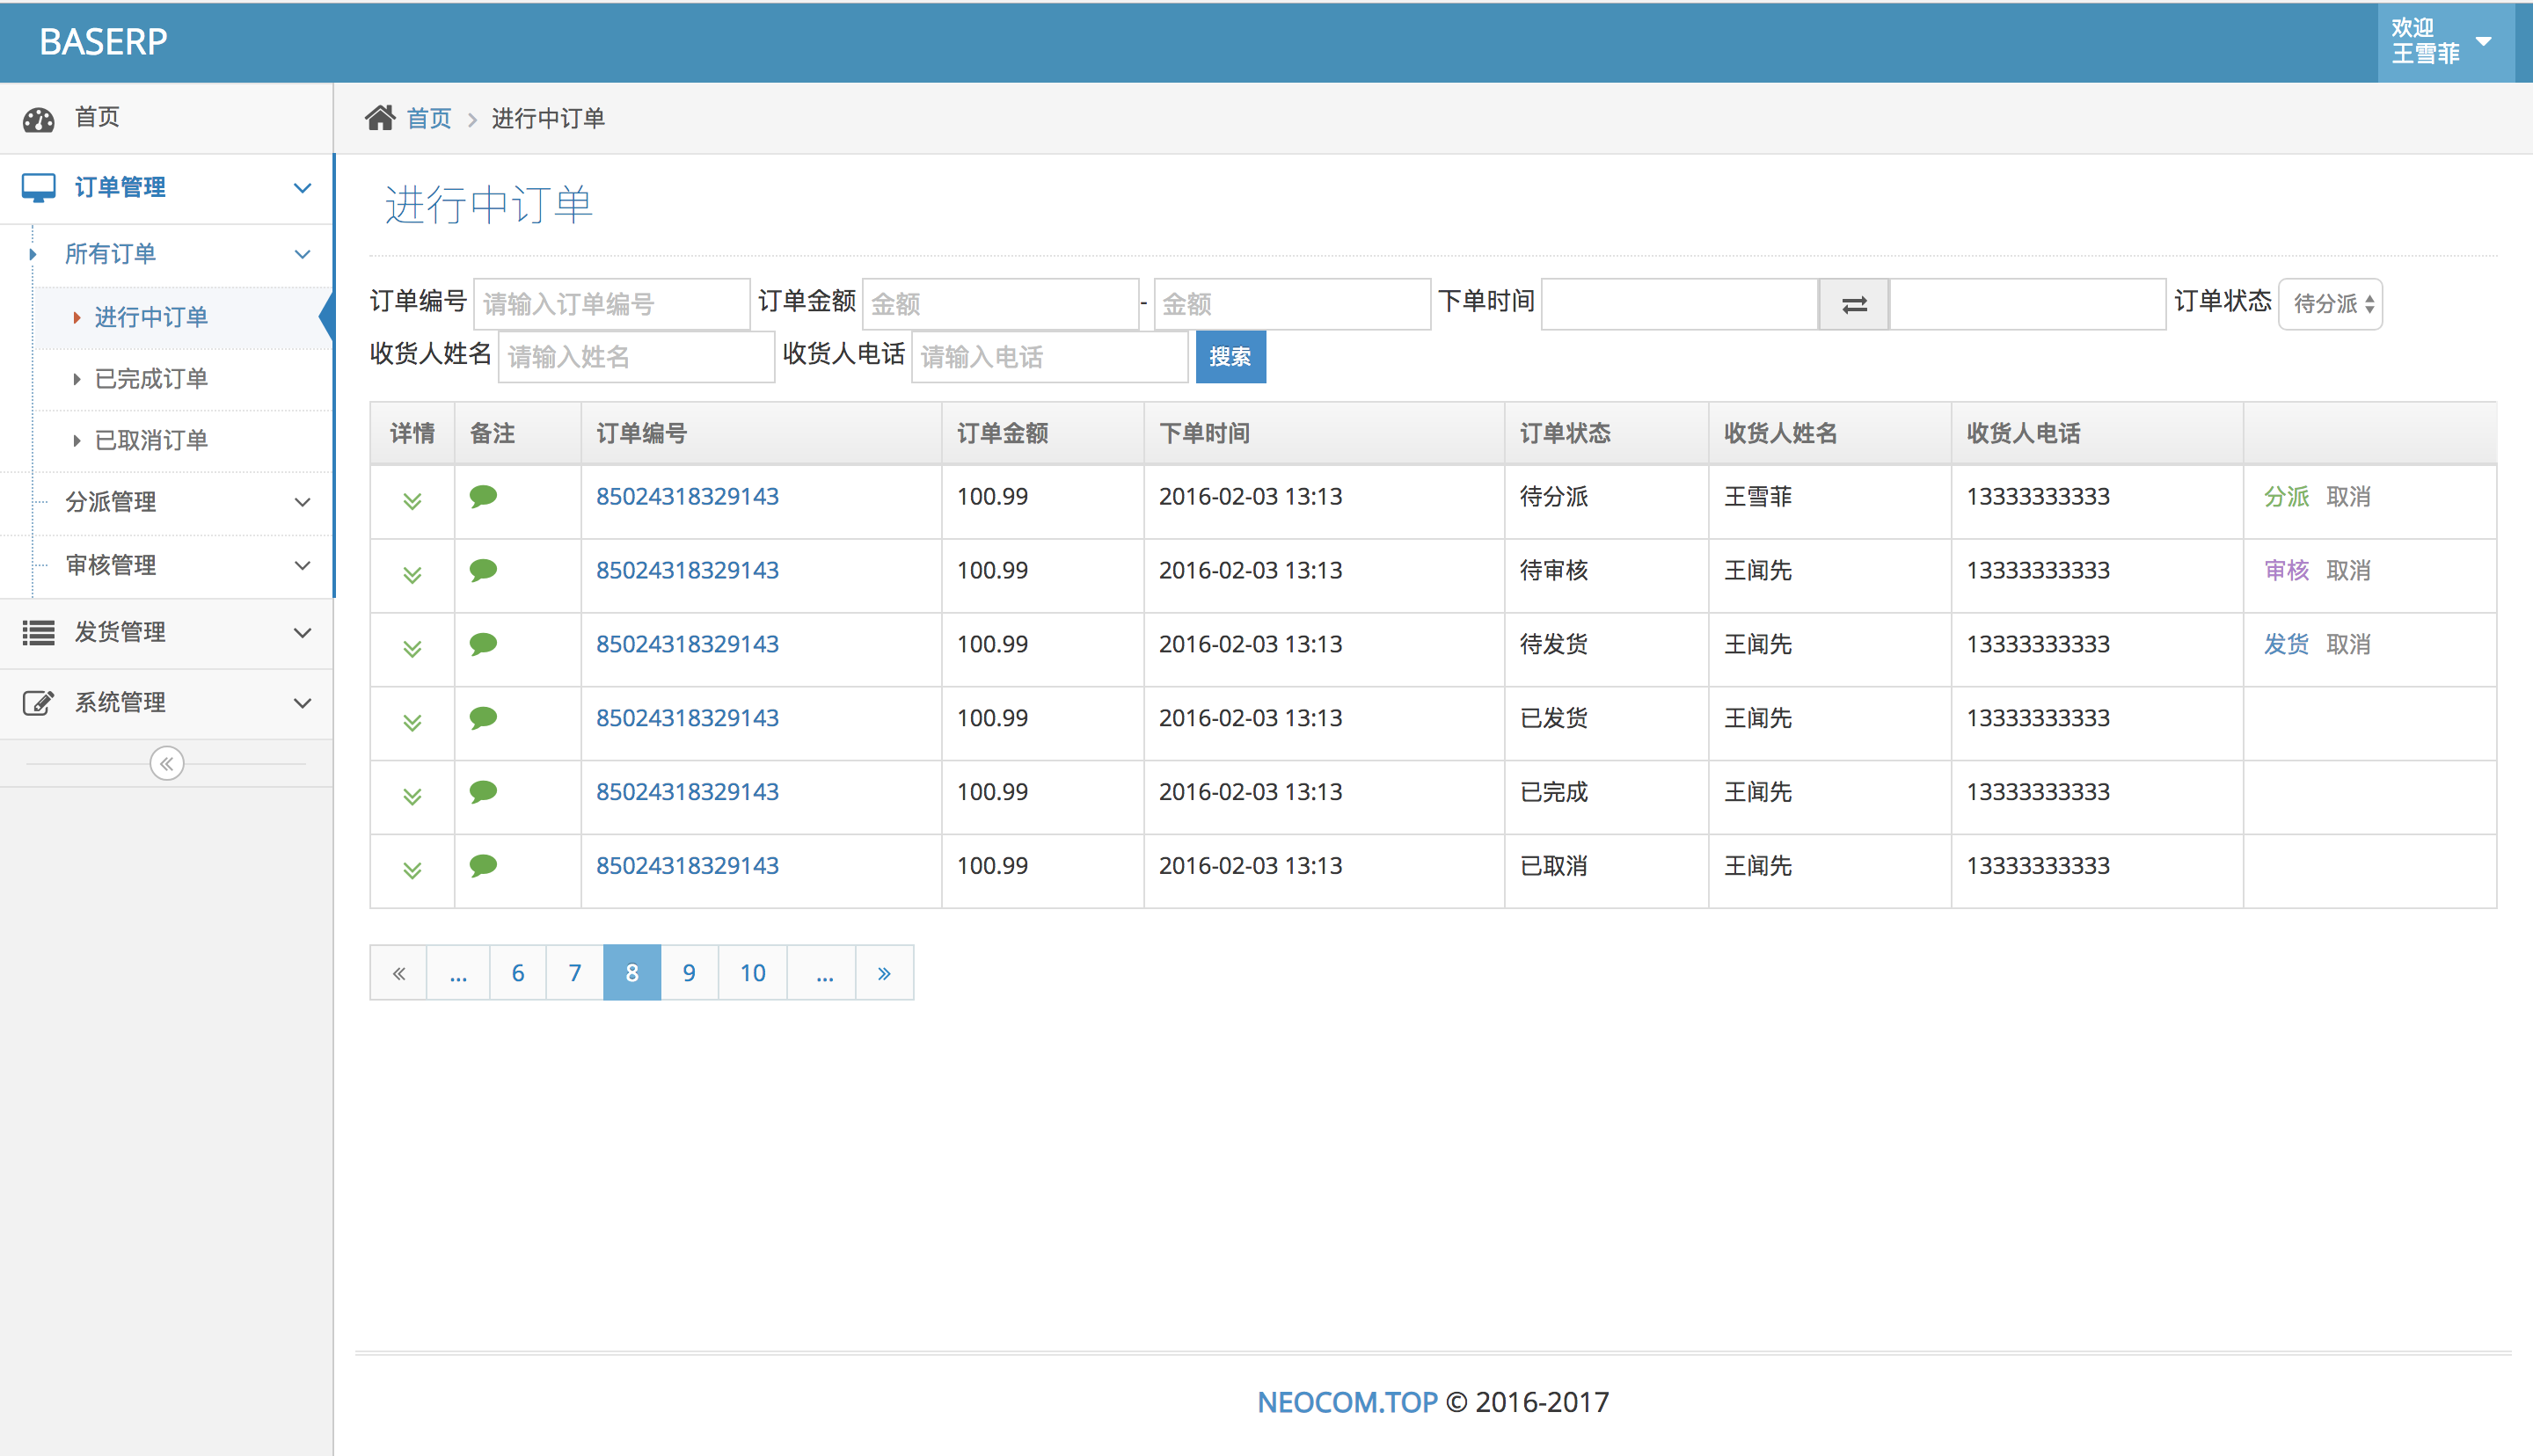
Task: Click the date range swap arrows icon
Action: click(1853, 303)
